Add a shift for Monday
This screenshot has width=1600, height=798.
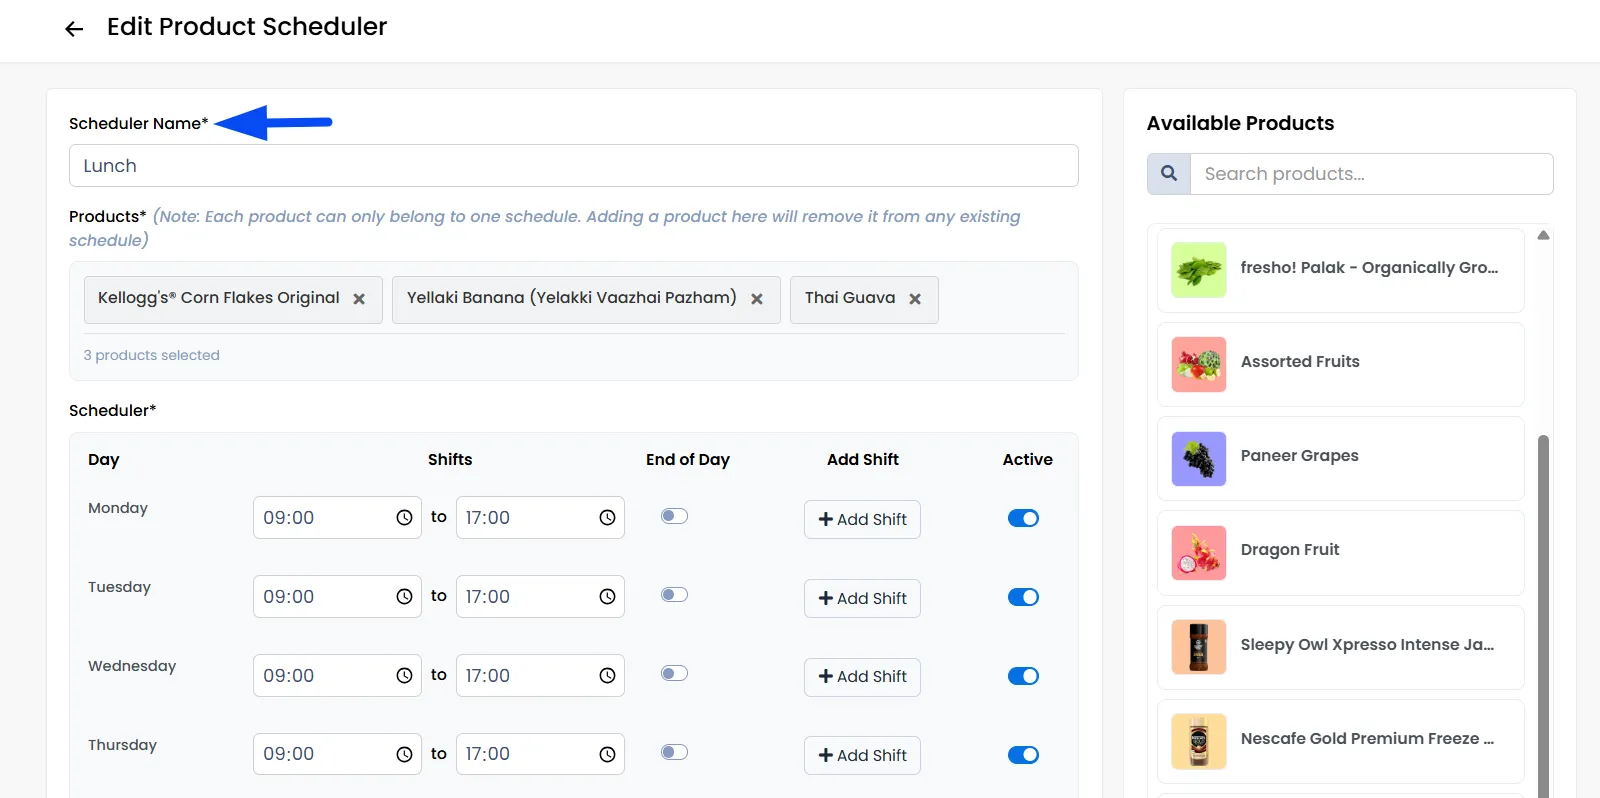(x=862, y=520)
